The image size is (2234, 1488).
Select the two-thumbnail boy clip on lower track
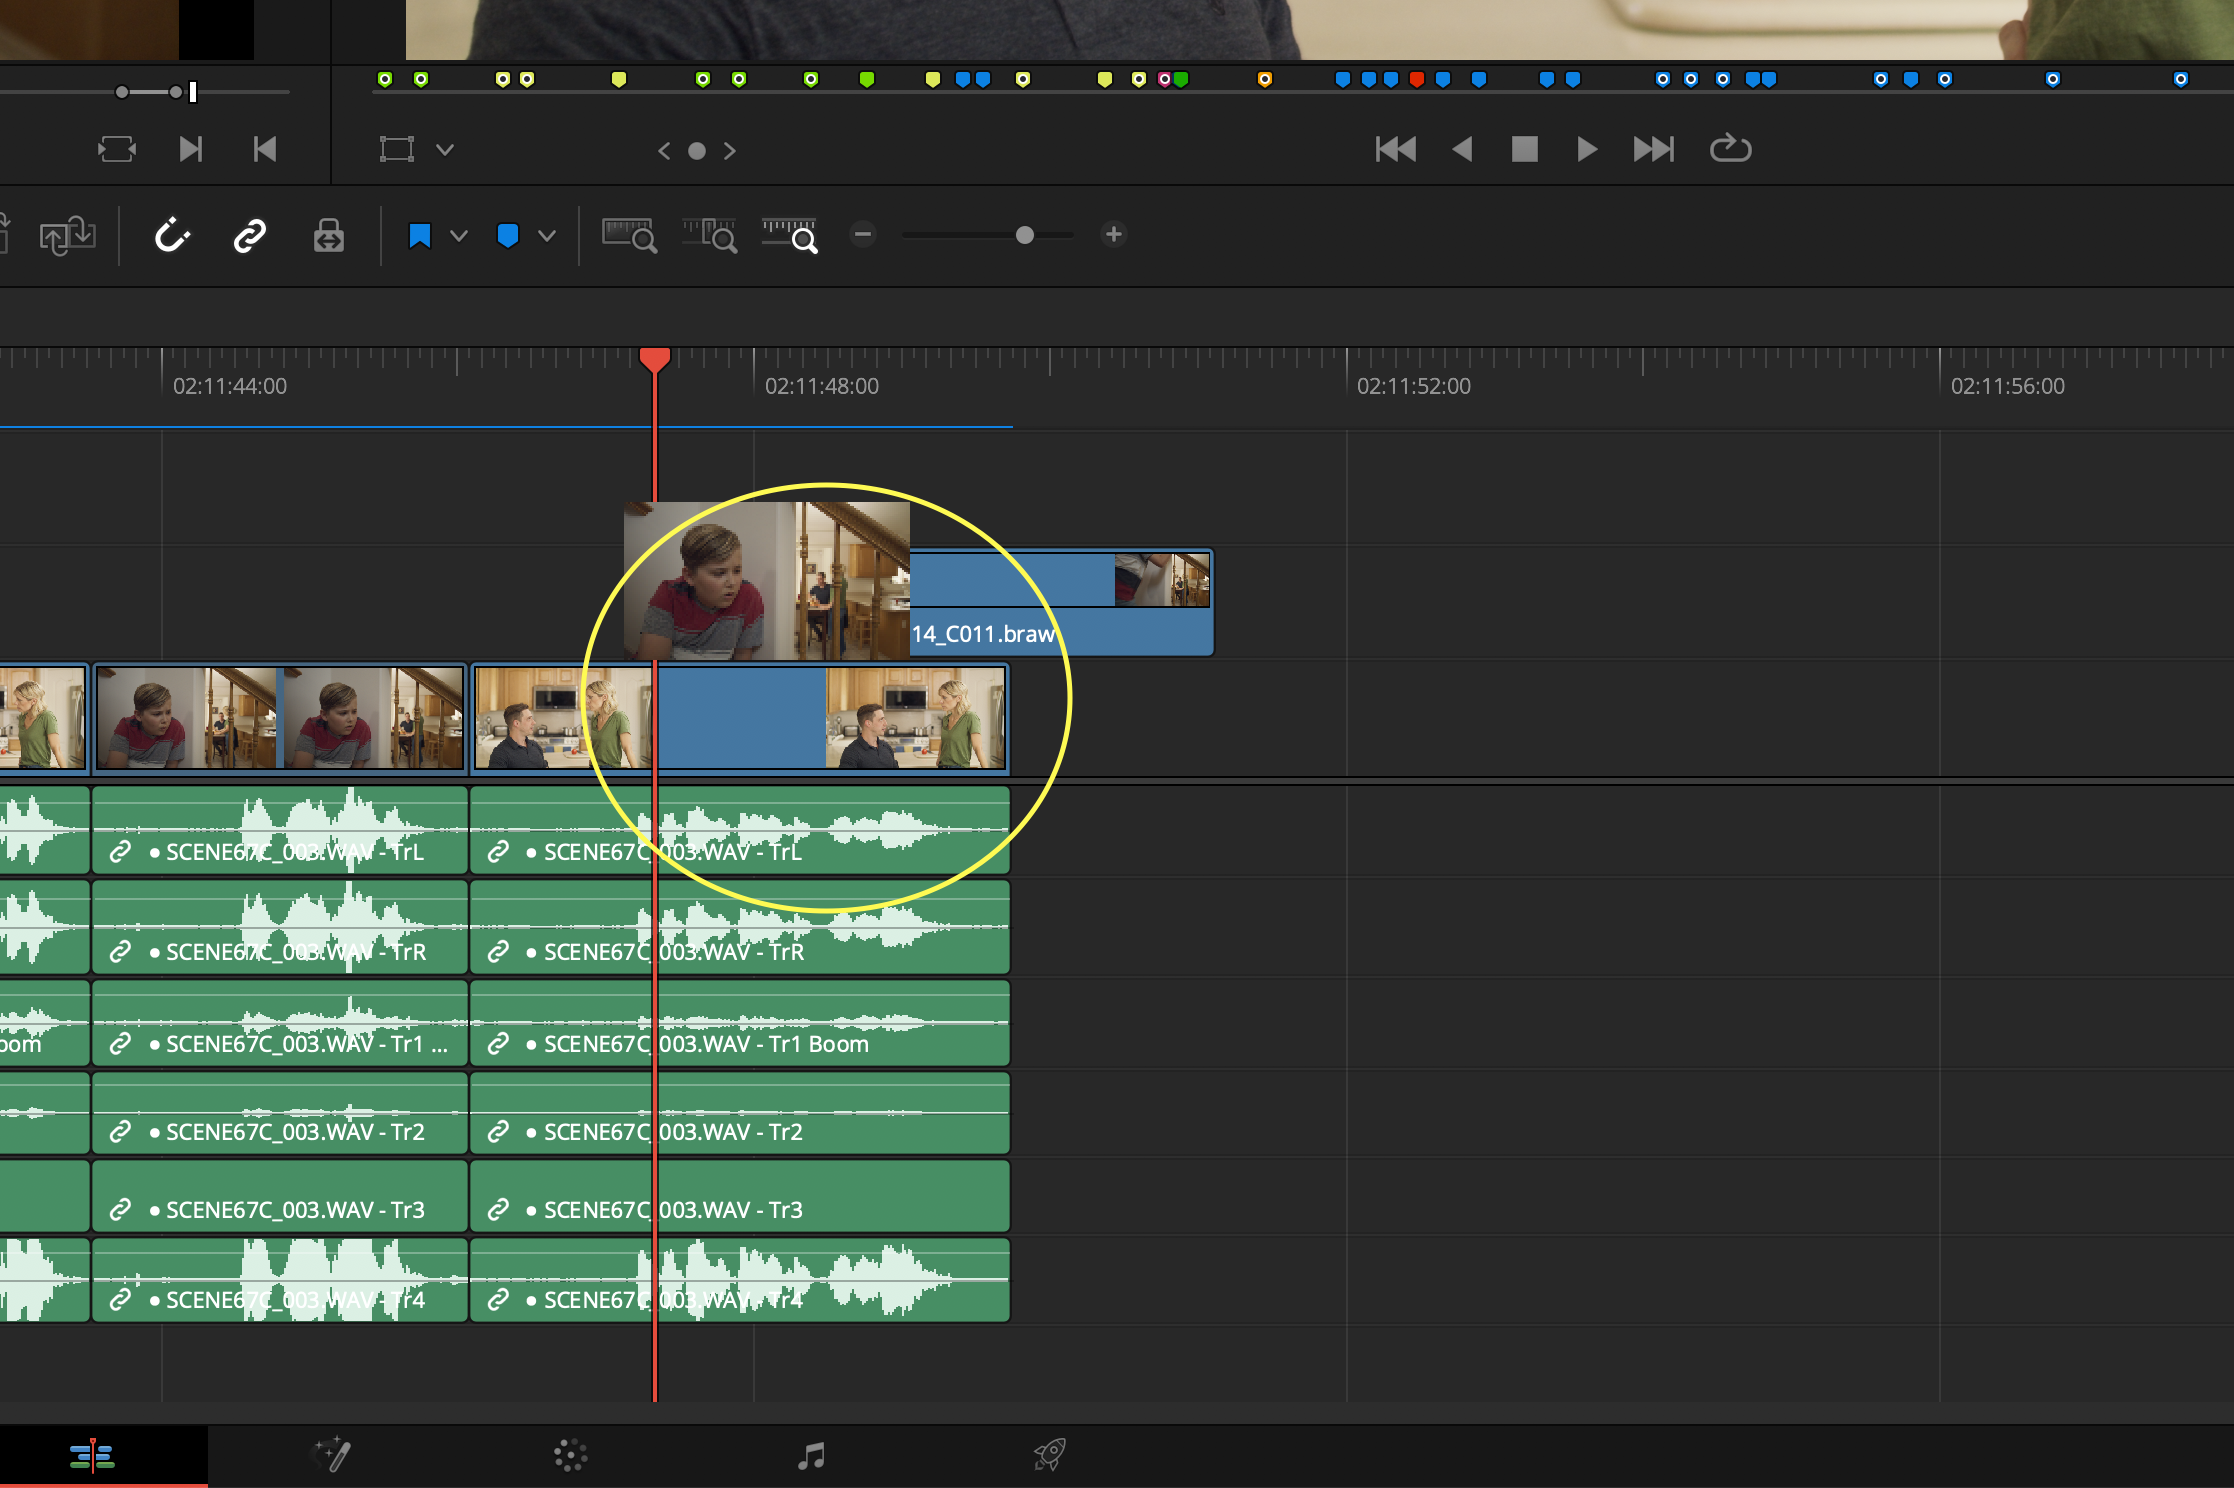click(x=280, y=718)
